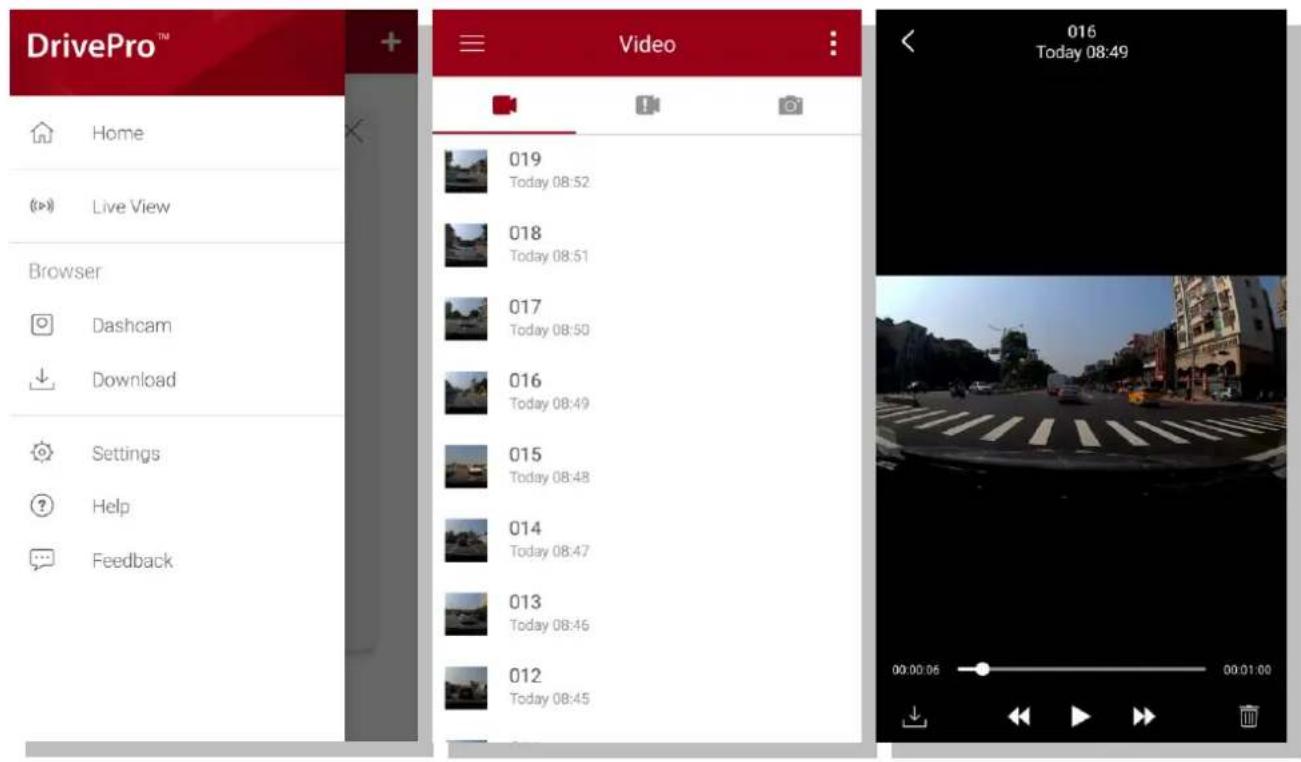The width and height of the screenshot is (1301, 762).
Task: Open the hamburger menu in Video screen
Action: click(x=471, y=44)
